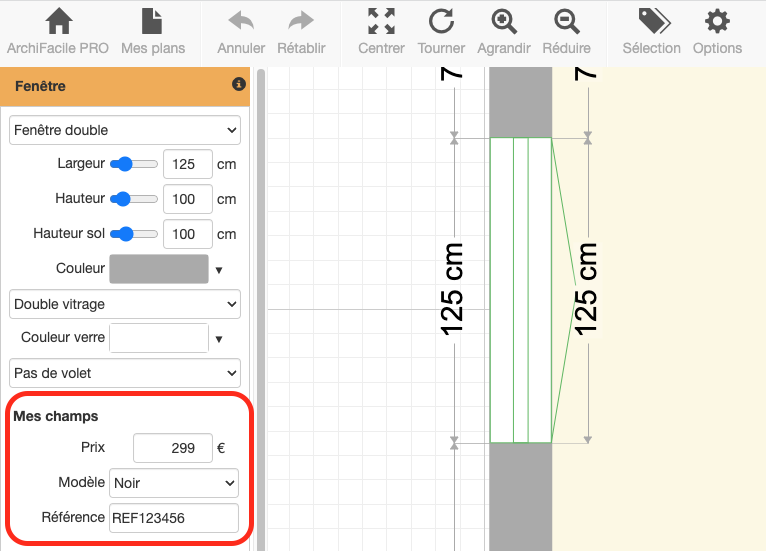The height and width of the screenshot is (551, 766).
Task: Rotate the plan using Tourner
Action: [x=441, y=22]
